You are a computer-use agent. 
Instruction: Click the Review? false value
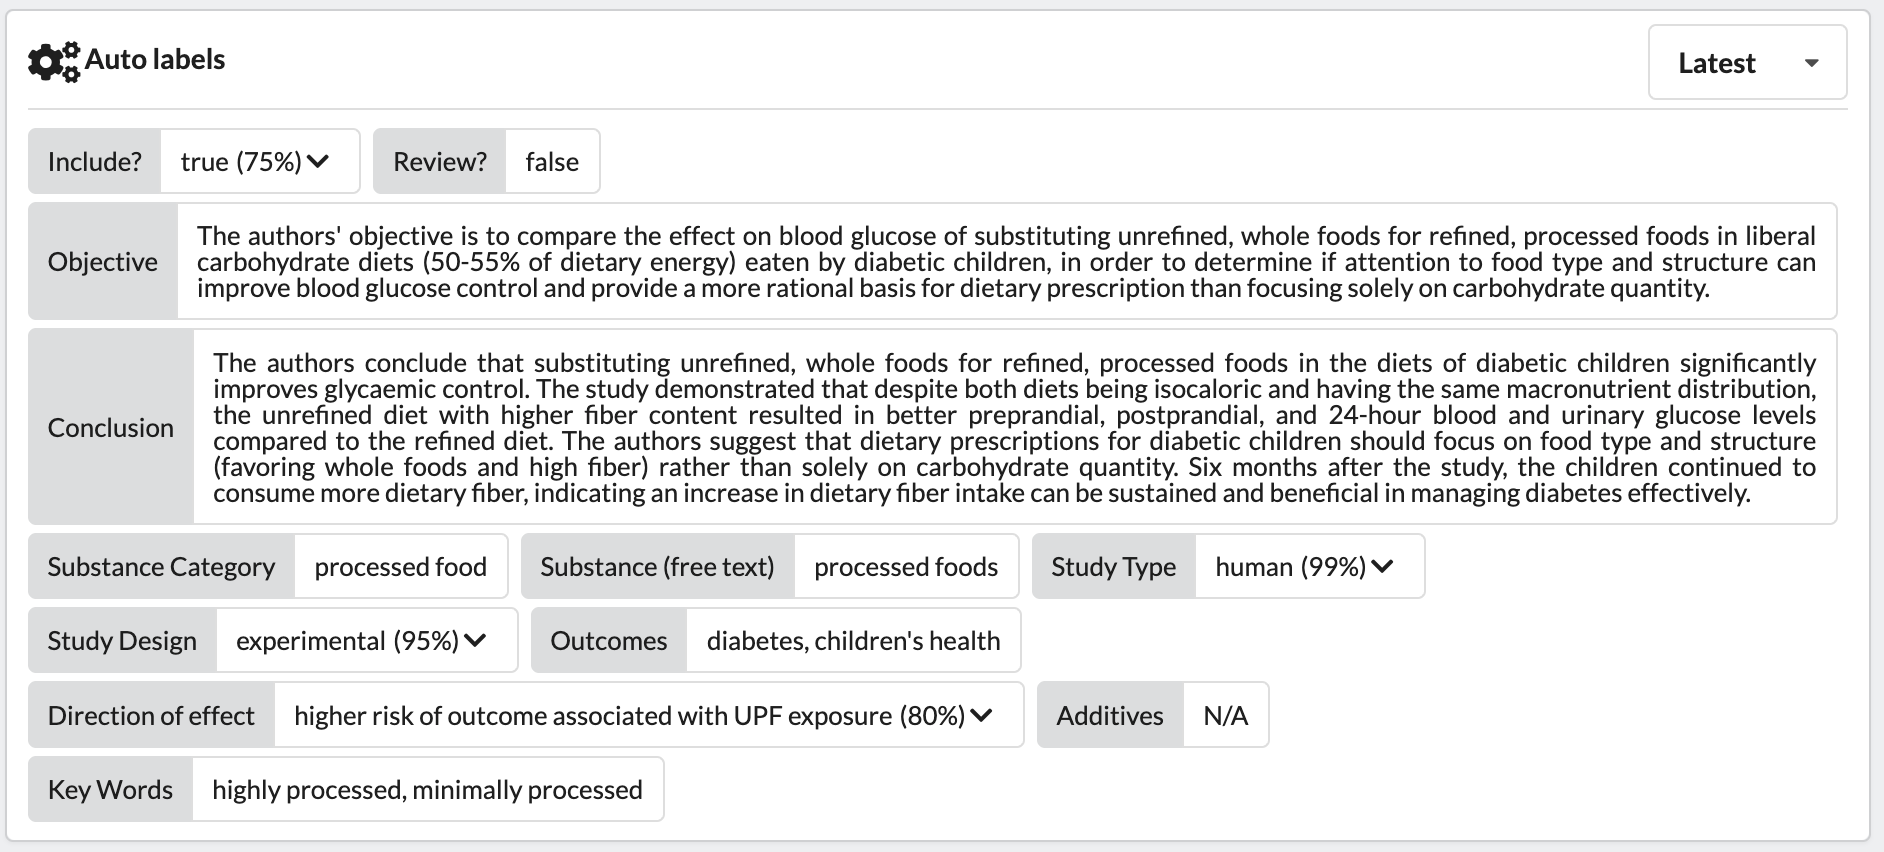[552, 161]
